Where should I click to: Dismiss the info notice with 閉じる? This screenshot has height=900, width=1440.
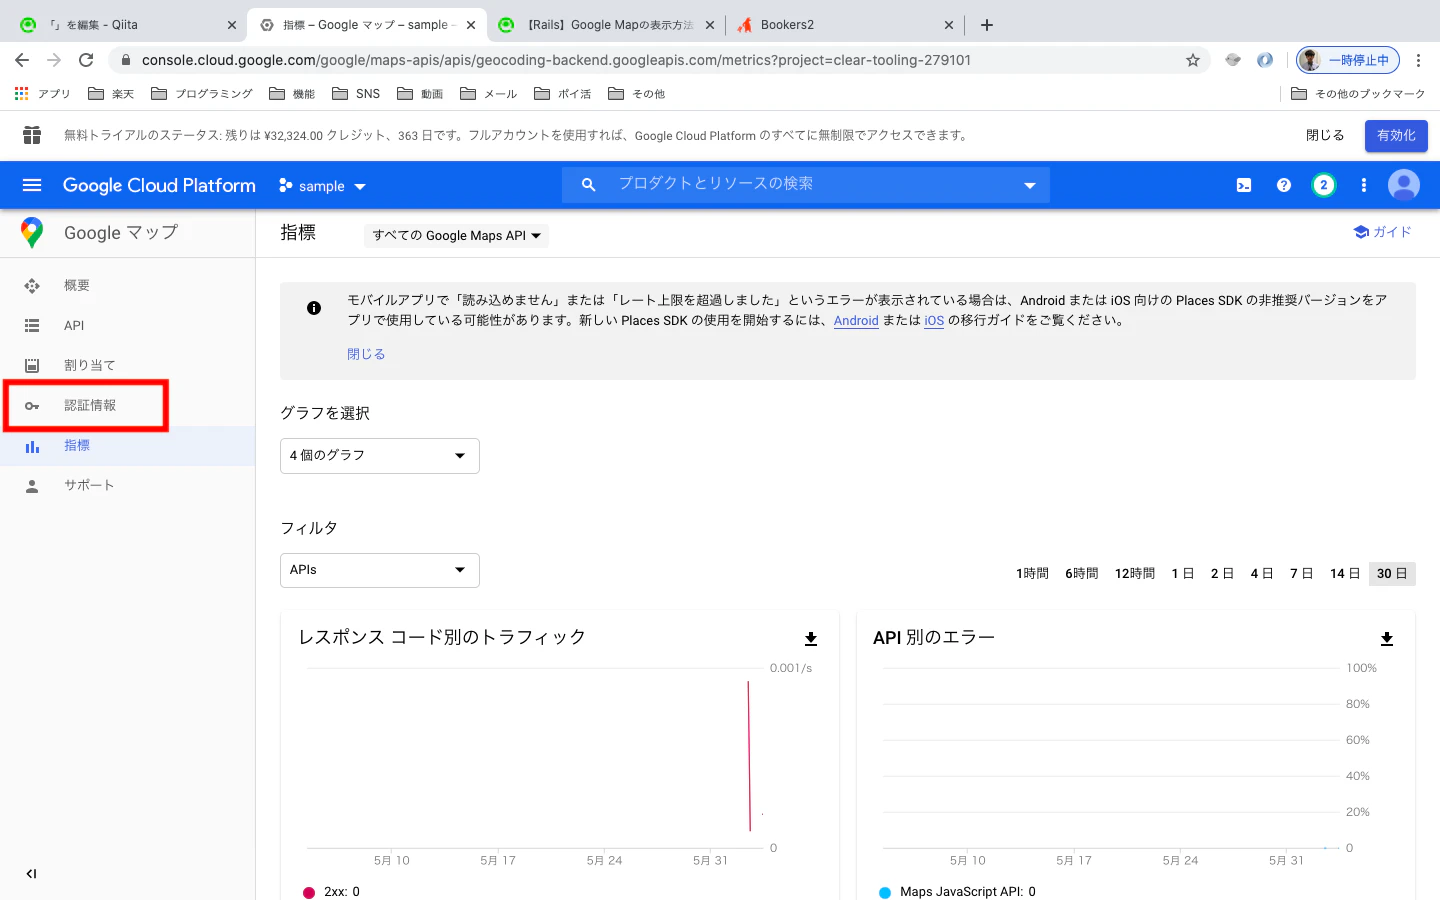pyautogui.click(x=366, y=354)
